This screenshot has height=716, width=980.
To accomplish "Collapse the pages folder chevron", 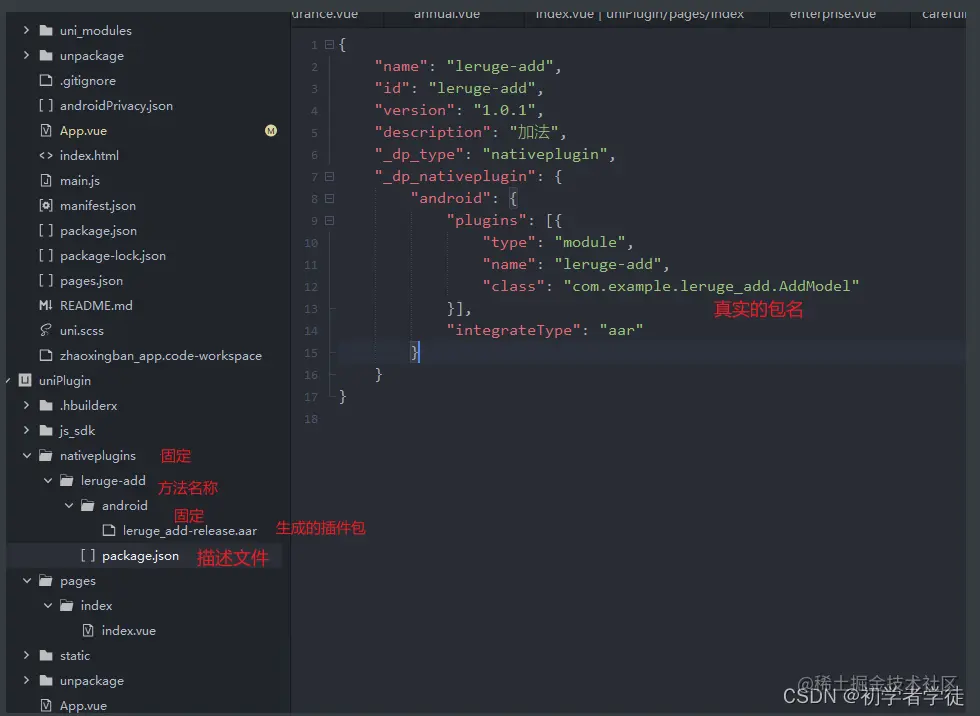I will point(26,580).
